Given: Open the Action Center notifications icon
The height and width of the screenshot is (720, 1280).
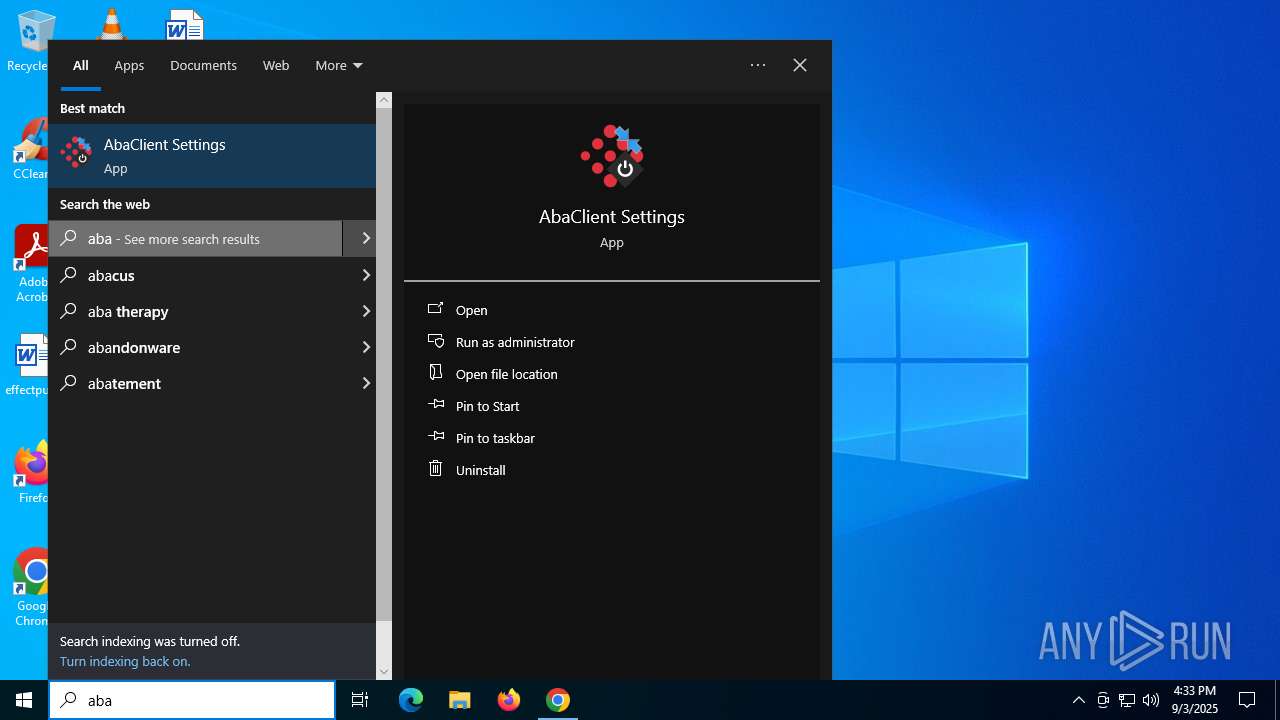Looking at the screenshot, I should pos(1247,700).
